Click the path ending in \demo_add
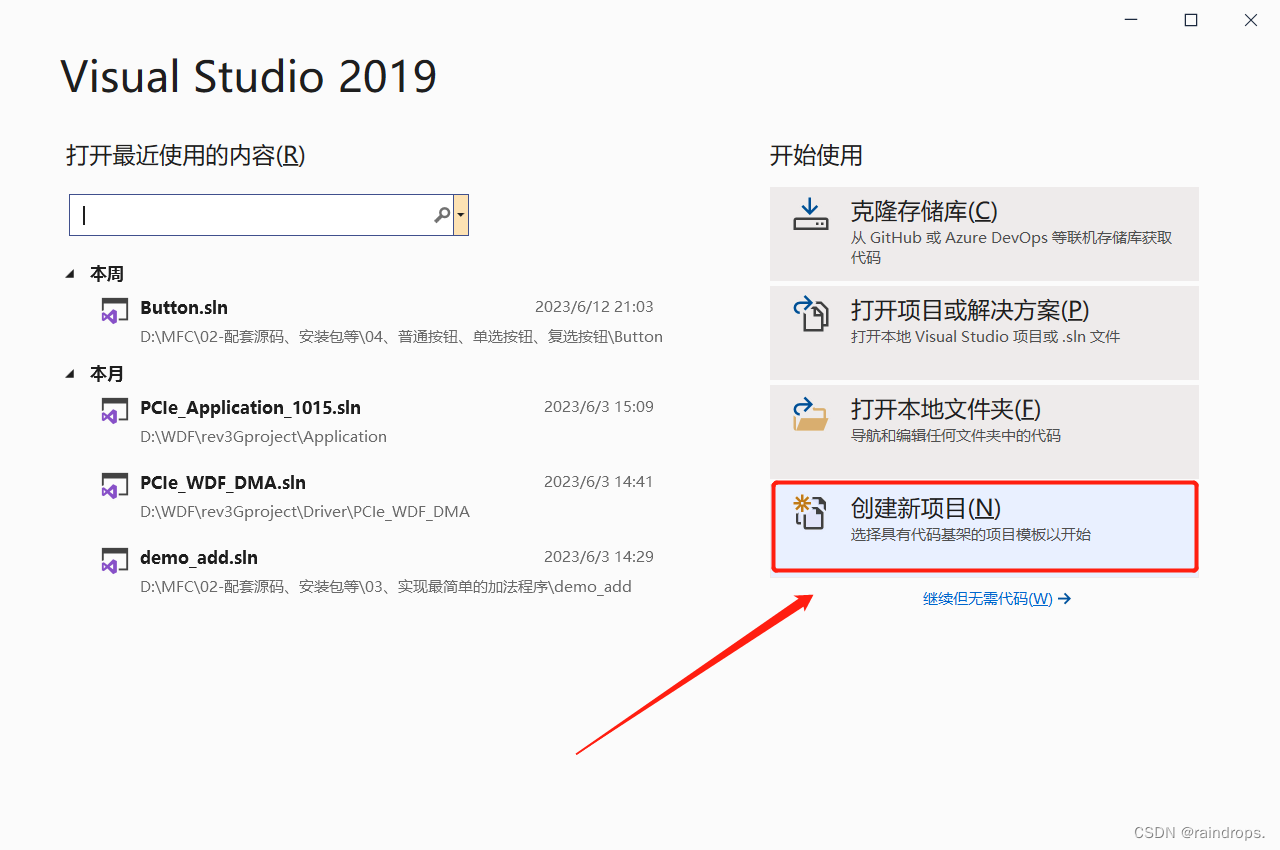The height and width of the screenshot is (850, 1280). tap(386, 586)
